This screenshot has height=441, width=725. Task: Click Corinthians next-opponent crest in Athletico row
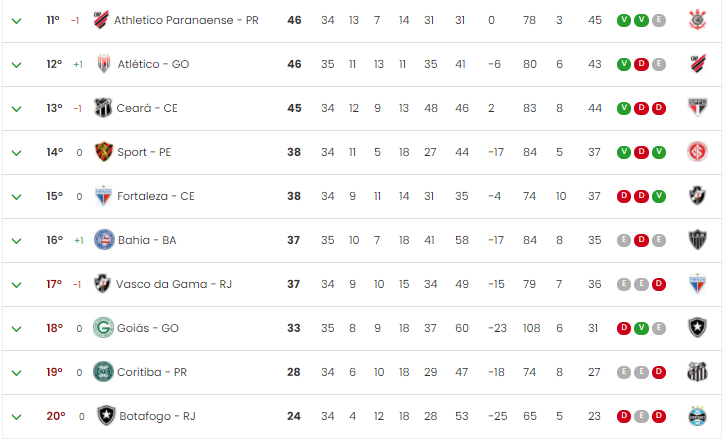(x=697, y=20)
